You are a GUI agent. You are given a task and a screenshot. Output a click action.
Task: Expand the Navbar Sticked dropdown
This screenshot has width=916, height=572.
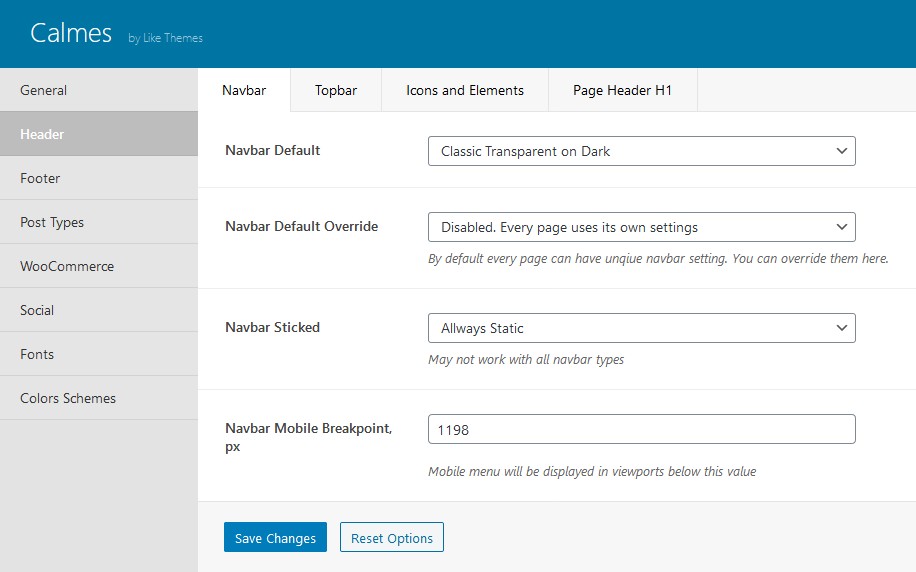click(x=641, y=328)
